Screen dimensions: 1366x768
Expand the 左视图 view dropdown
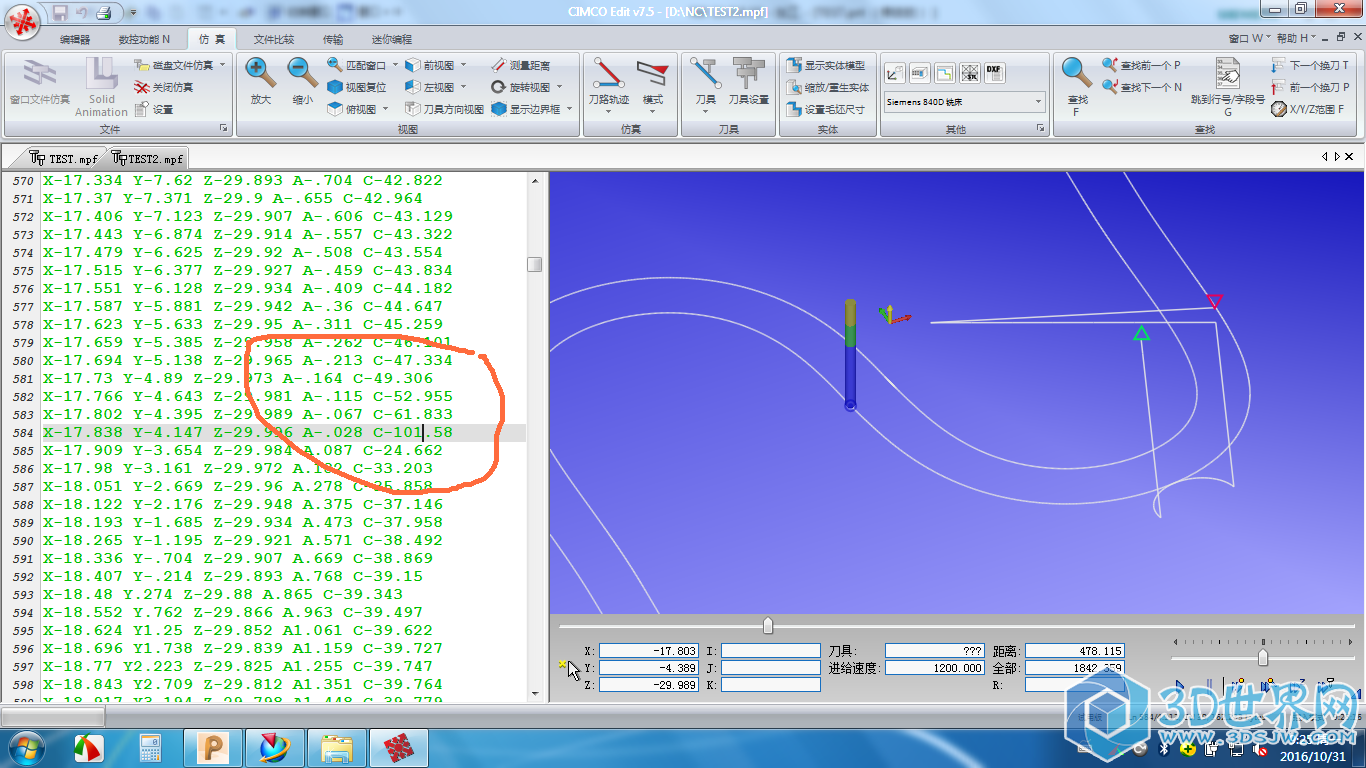463,87
